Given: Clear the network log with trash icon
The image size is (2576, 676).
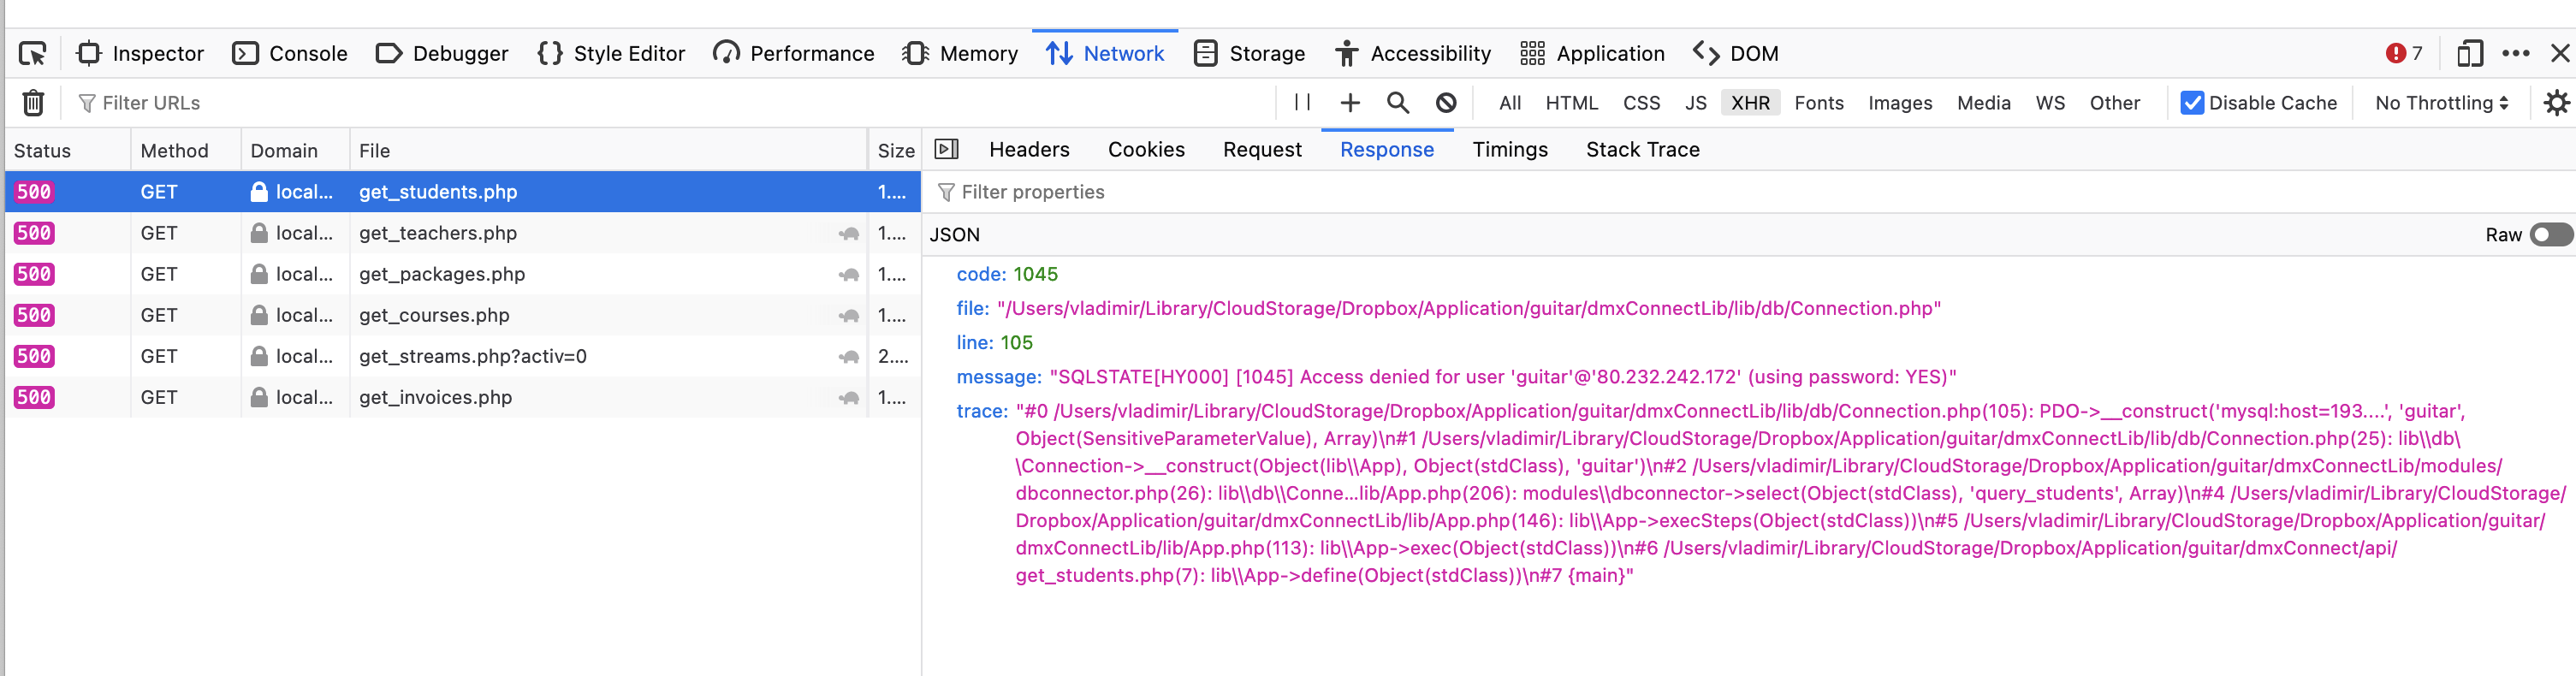Looking at the screenshot, I should (33, 103).
